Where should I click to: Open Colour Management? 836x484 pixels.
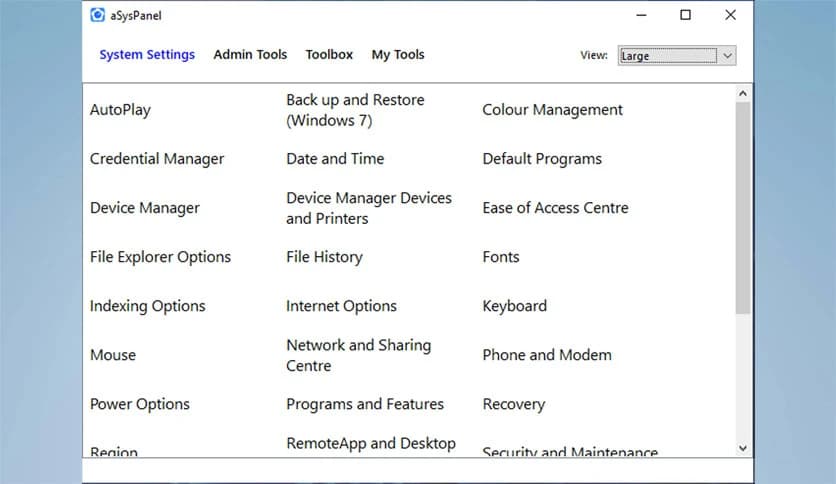coord(552,110)
